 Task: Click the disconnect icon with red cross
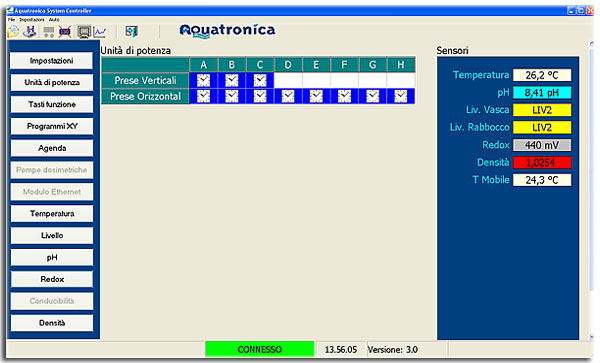[65, 32]
